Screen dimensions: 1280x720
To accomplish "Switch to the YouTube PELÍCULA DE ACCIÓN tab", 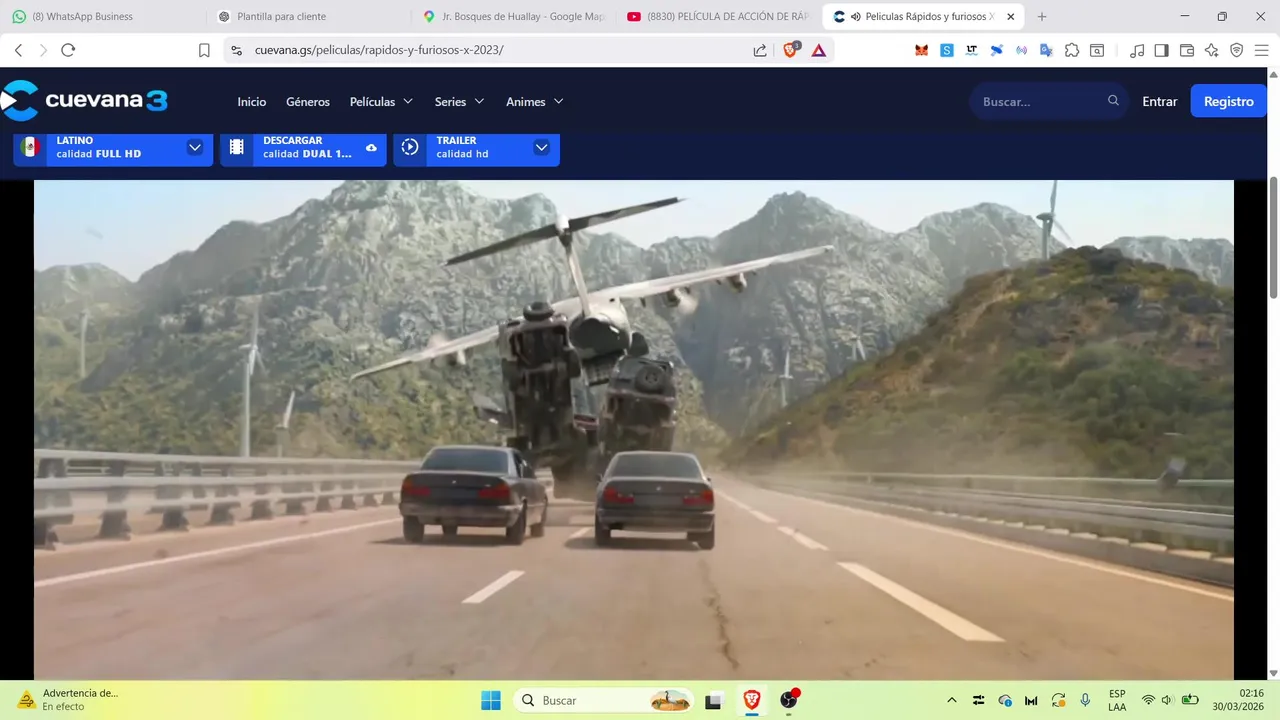I will tap(718, 16).
